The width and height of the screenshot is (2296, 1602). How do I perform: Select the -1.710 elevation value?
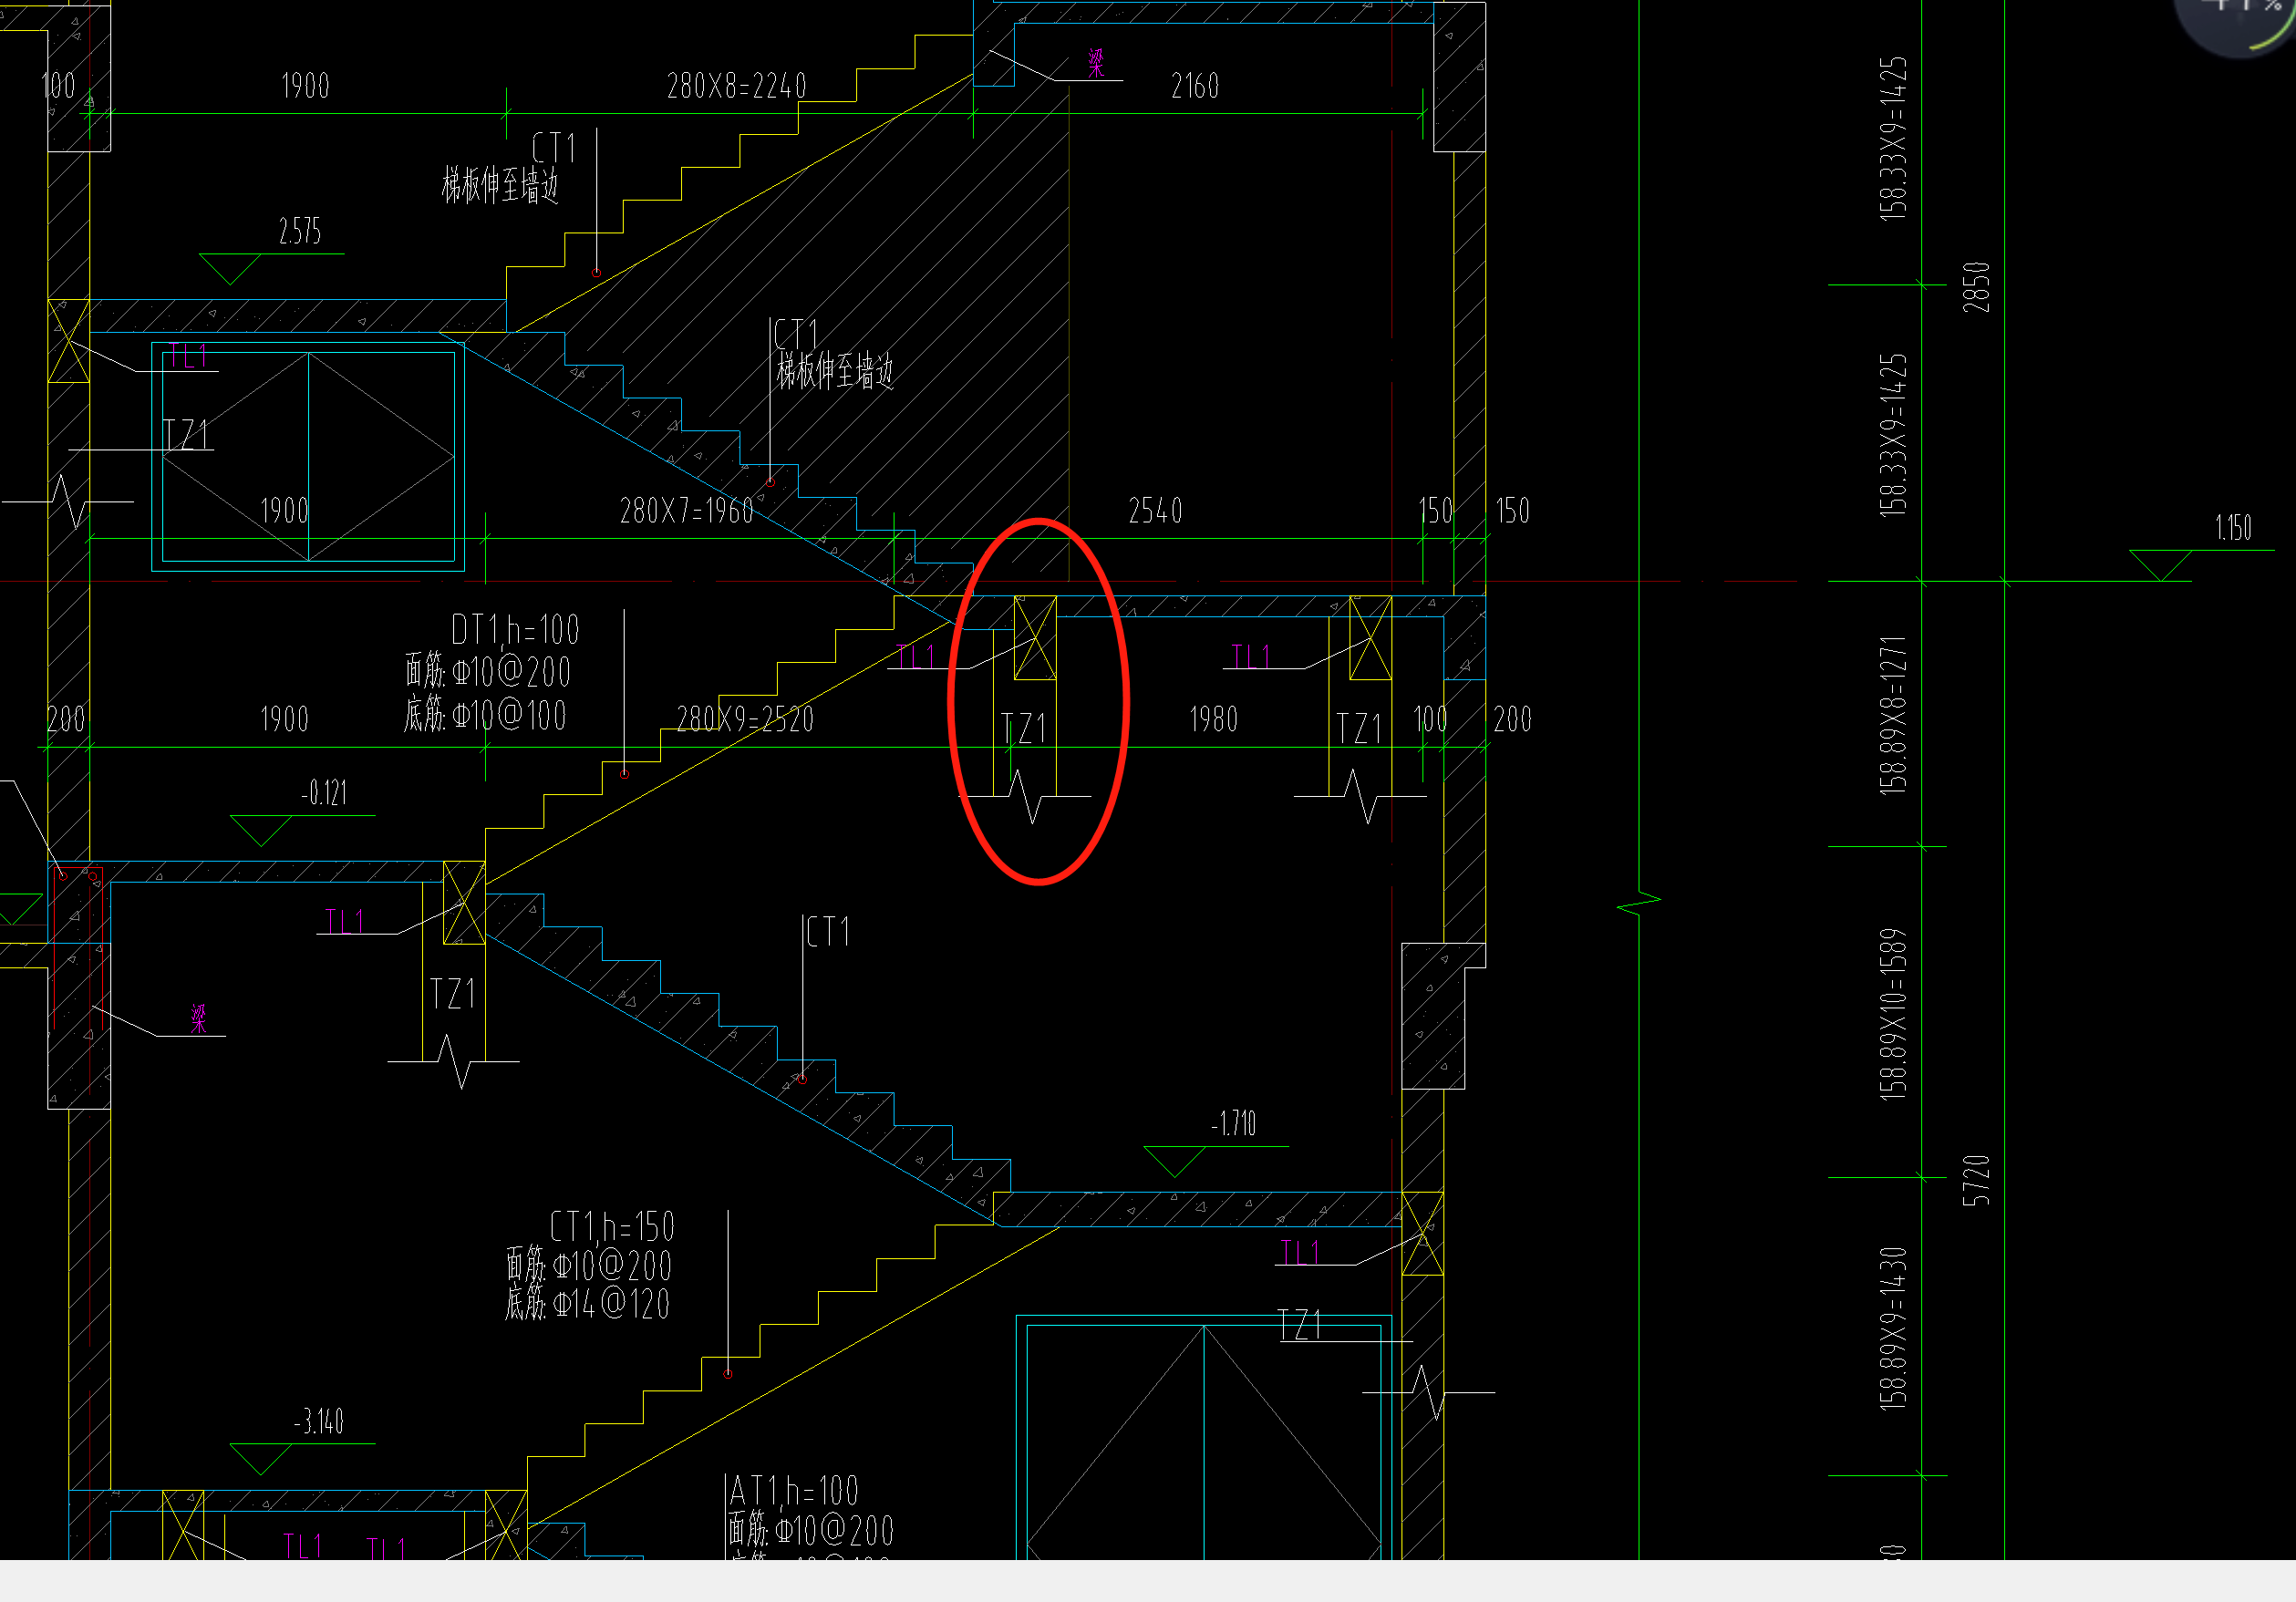pos(1234,1124)
